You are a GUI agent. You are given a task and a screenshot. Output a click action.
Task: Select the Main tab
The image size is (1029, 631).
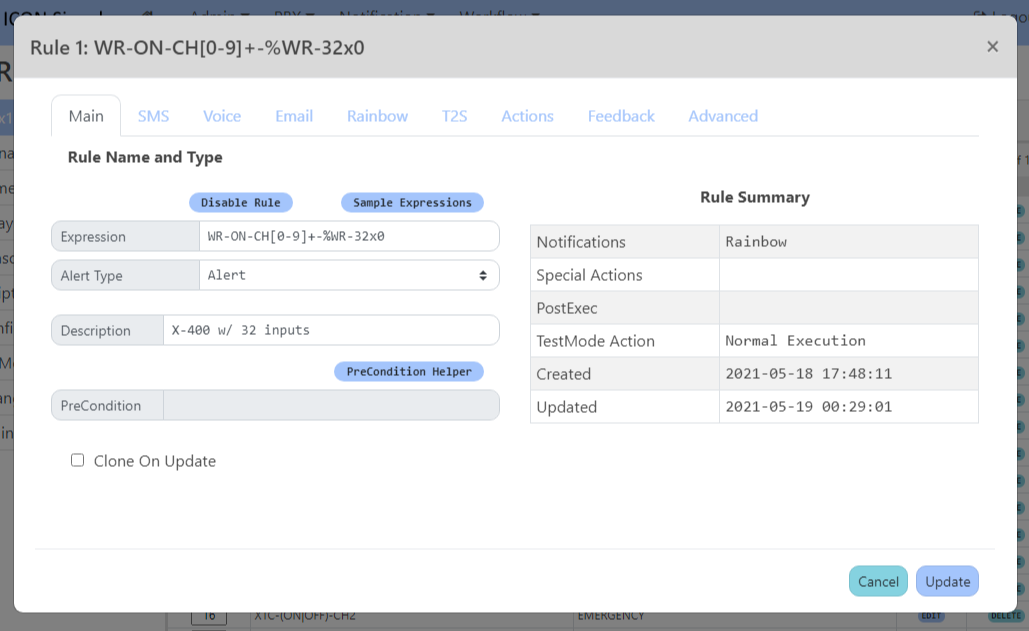[x=86, y=116]
